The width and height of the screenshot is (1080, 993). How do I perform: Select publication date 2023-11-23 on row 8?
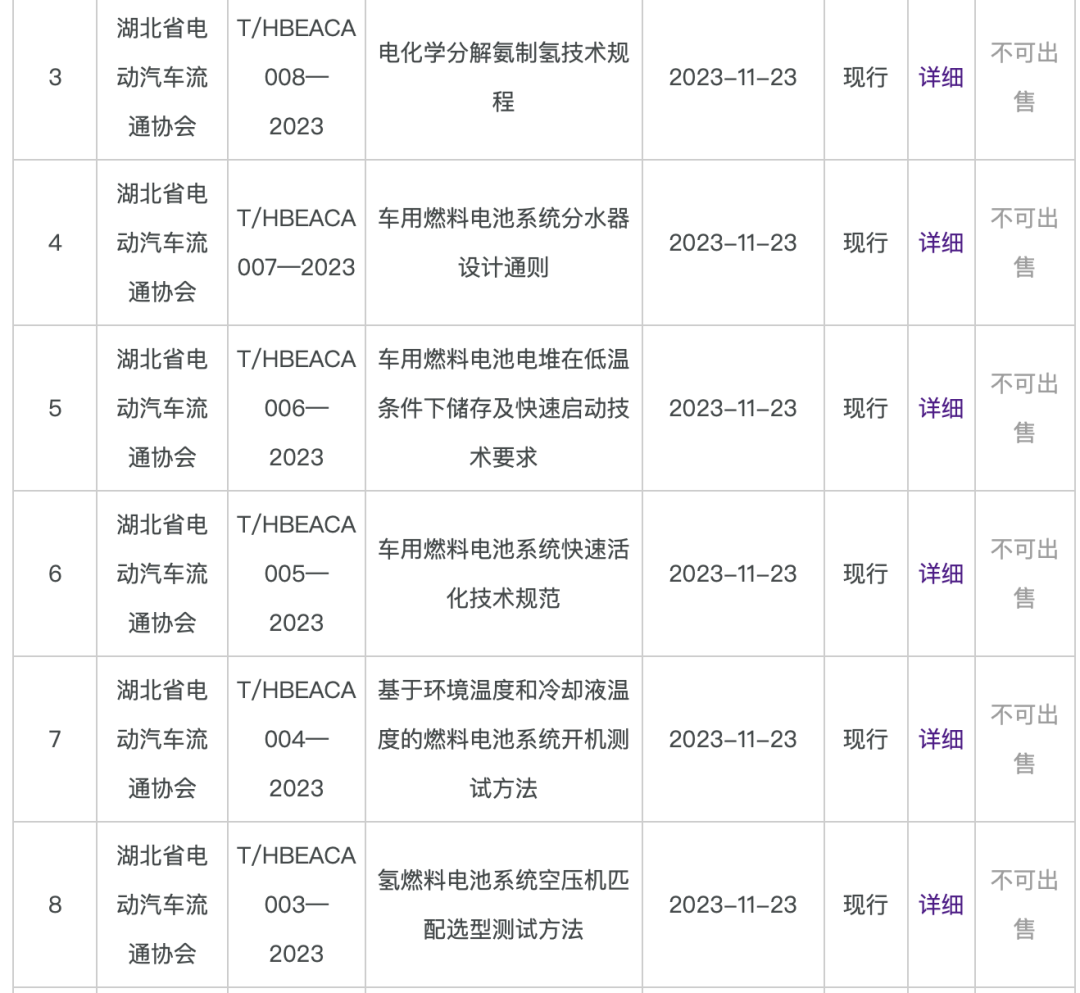point(733,905)
